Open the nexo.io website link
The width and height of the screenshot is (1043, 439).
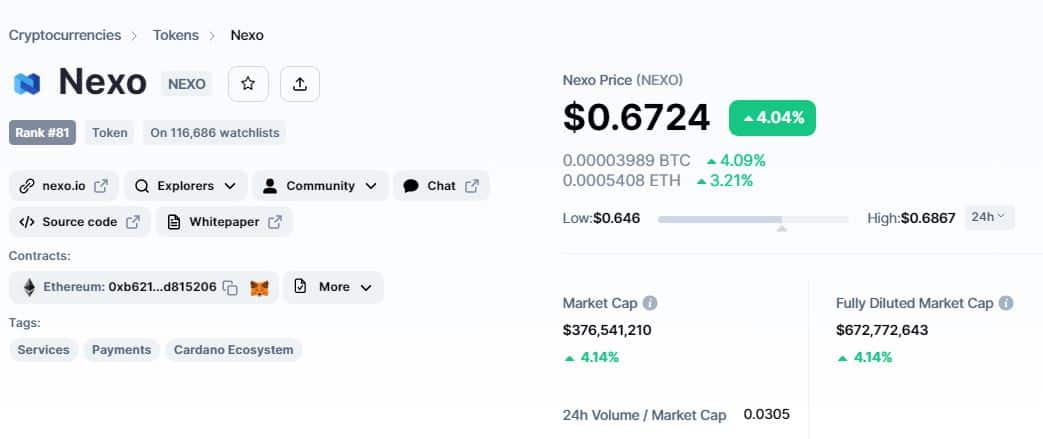[x=64, y=186]
